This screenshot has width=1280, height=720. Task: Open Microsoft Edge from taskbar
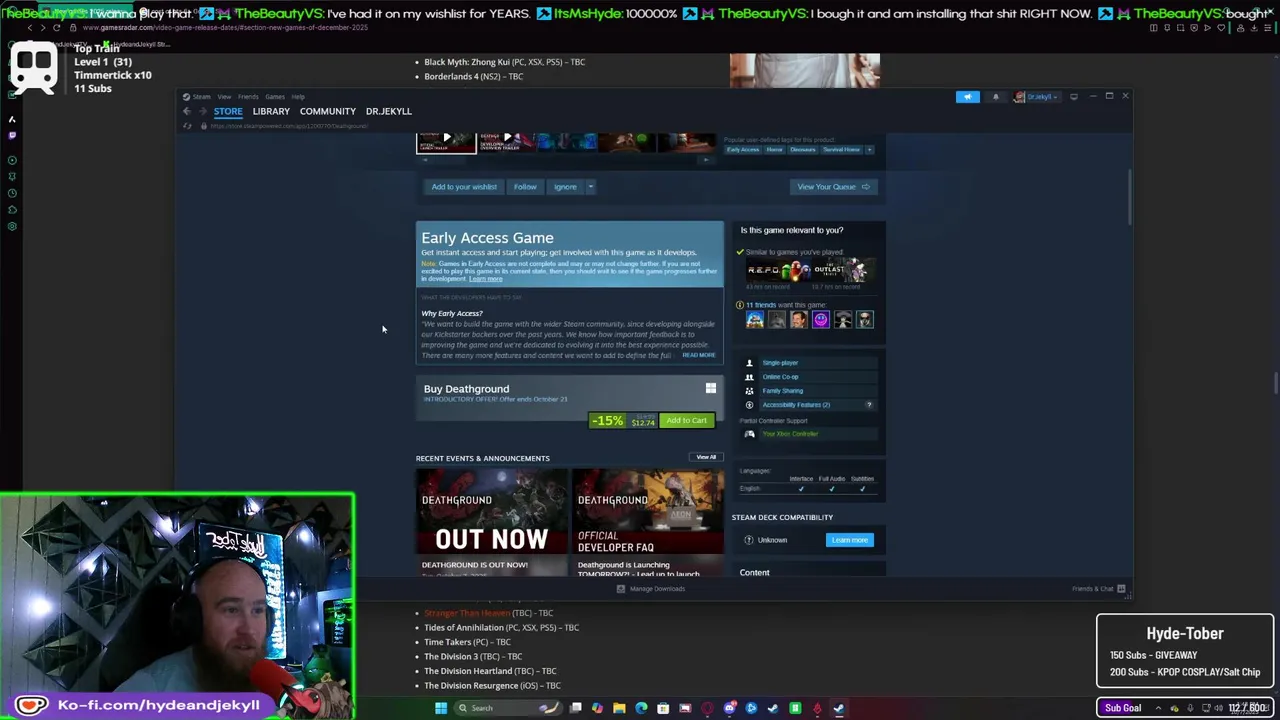[641, 708]
